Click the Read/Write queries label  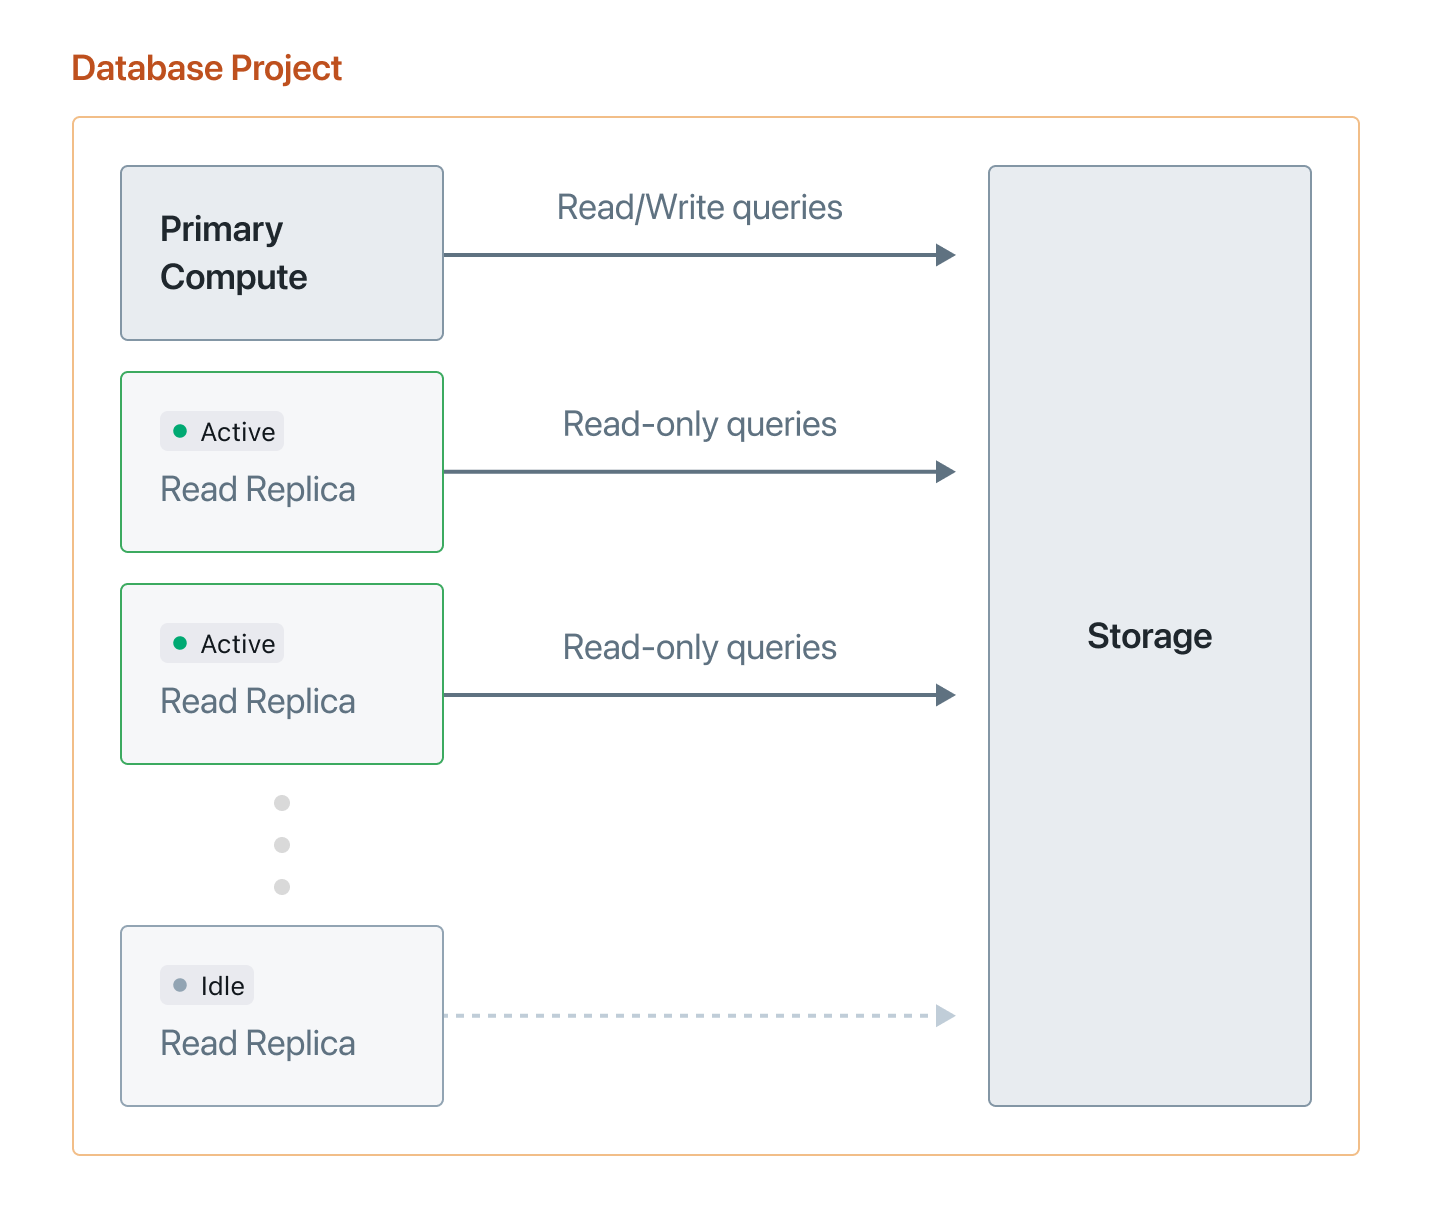(x=699, y=207)
